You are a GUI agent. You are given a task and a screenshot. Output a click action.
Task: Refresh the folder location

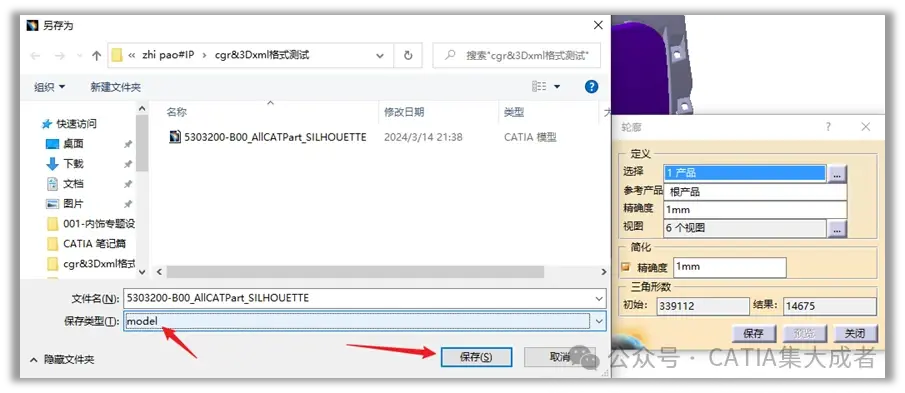click(x=408, y=55)
